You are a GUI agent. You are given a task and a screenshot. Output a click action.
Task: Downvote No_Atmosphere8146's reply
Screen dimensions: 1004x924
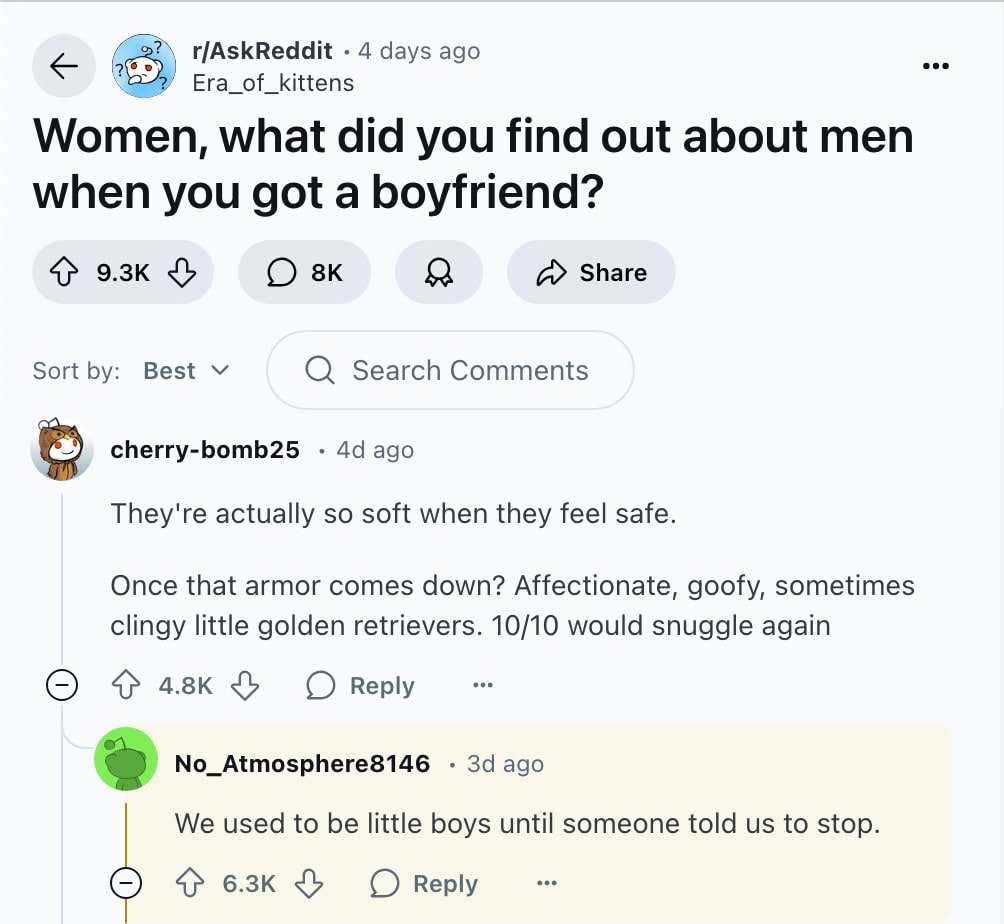pos(309,884)
